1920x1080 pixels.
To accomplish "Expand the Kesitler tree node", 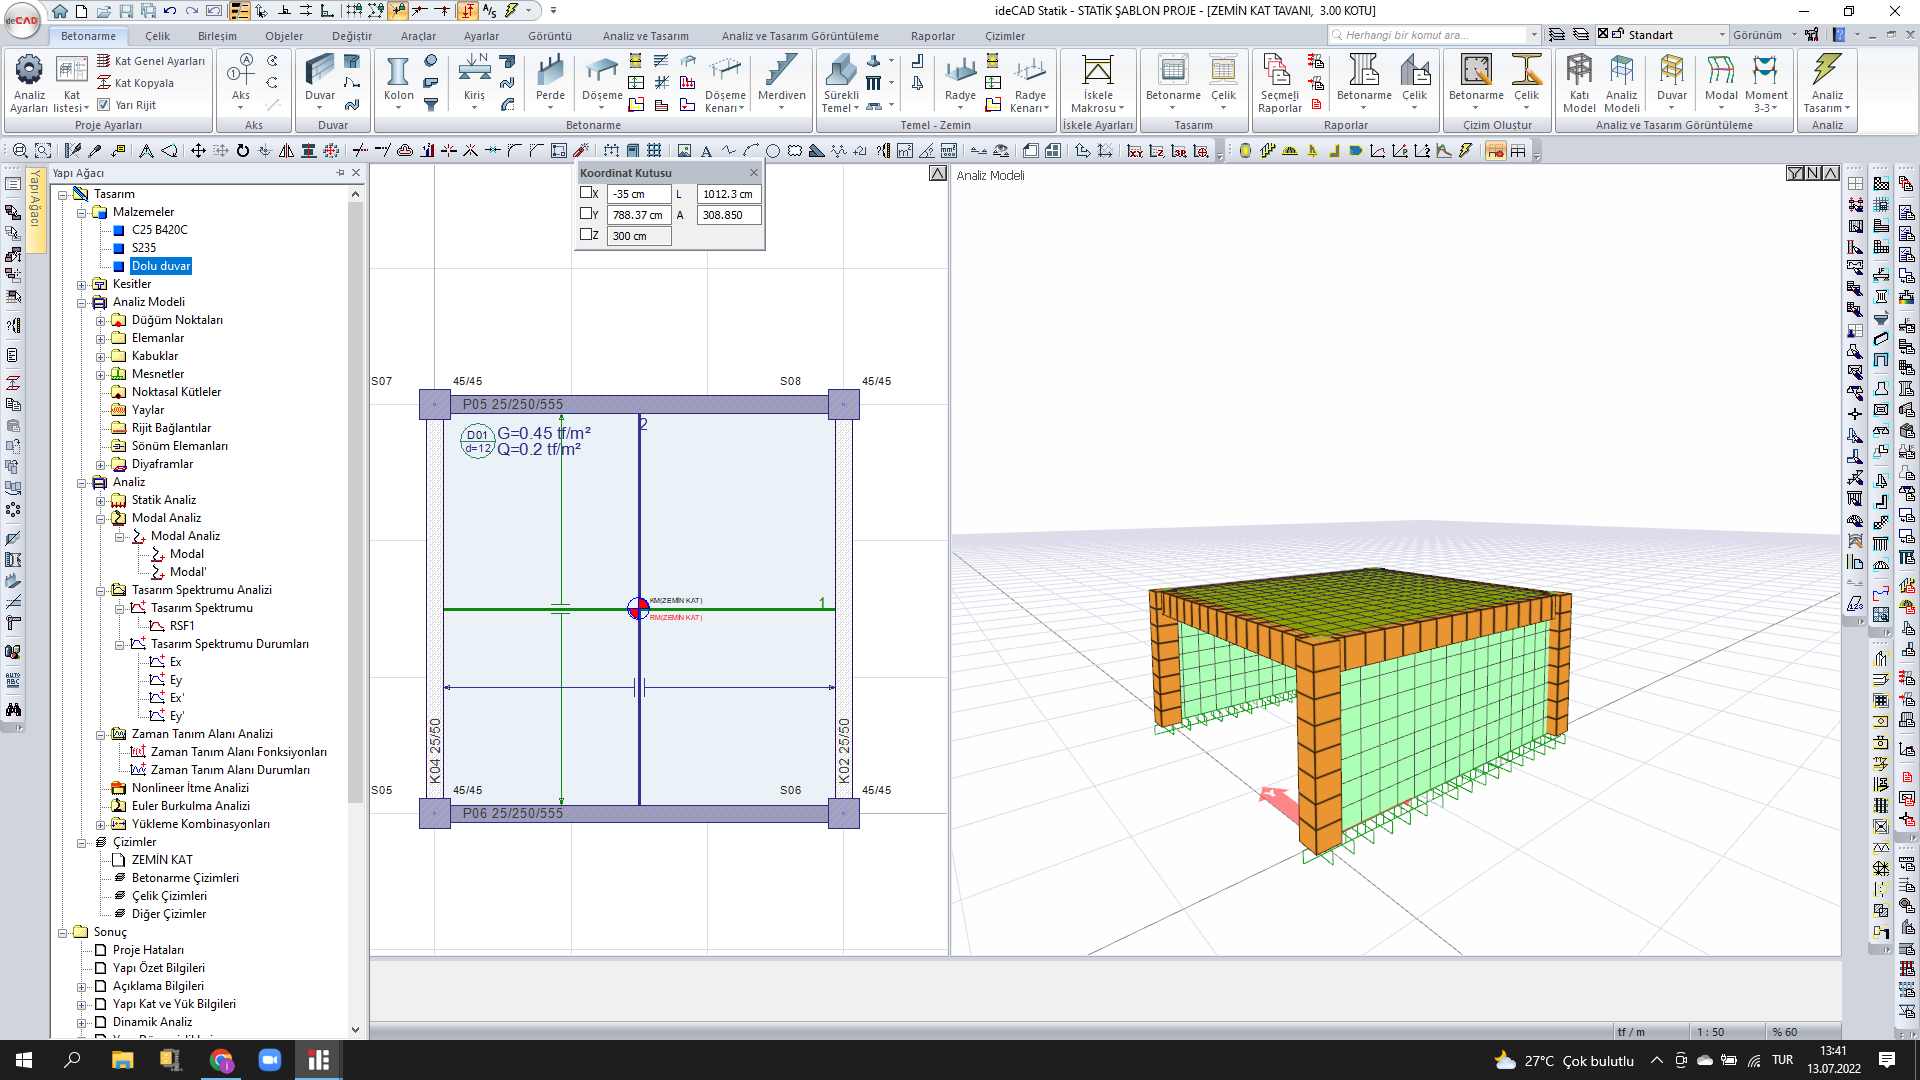I will 82,284.
